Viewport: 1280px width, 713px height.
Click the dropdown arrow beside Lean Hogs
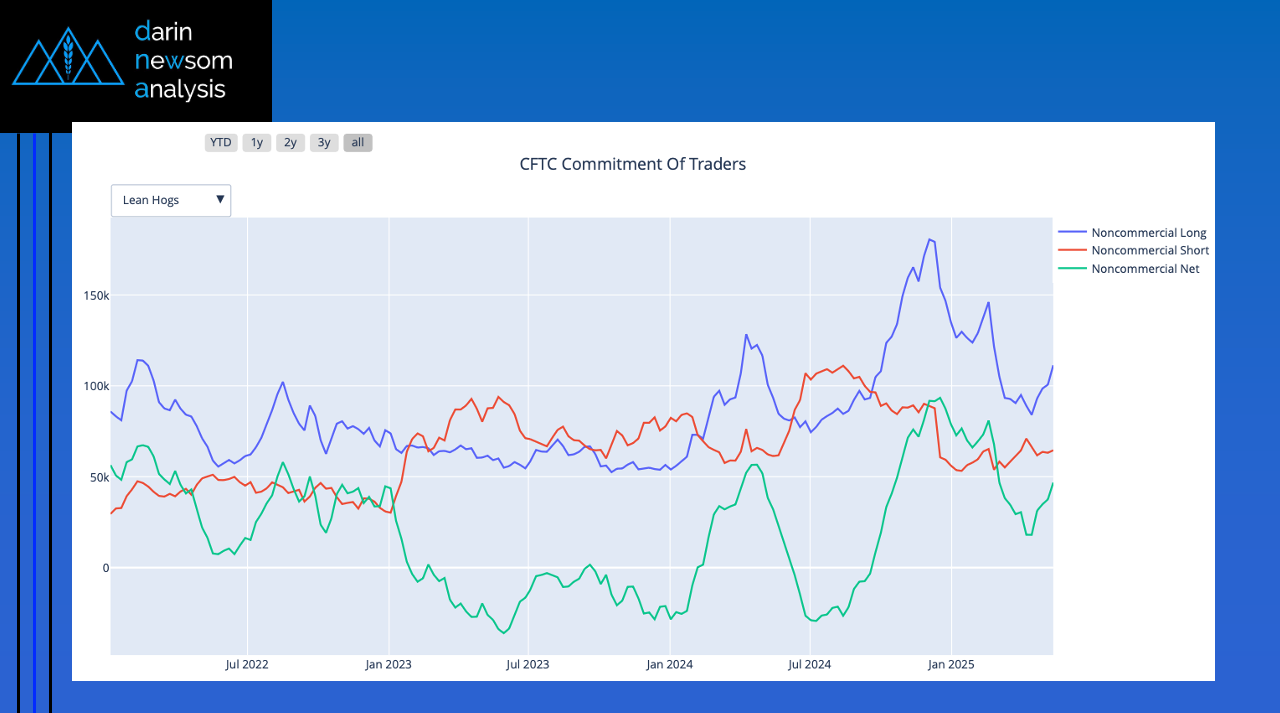click(x=220, y=200)
